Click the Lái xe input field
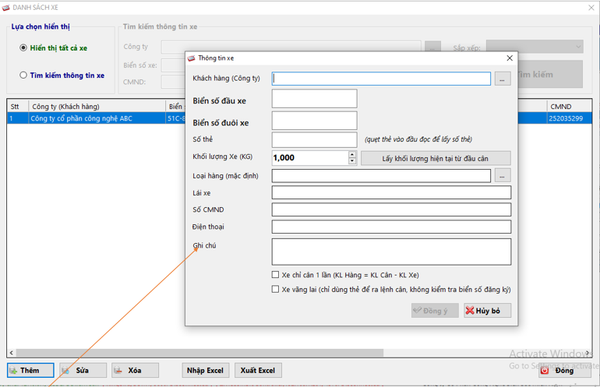600x387 pixels. pyautogui.click(x=391, y=193)
